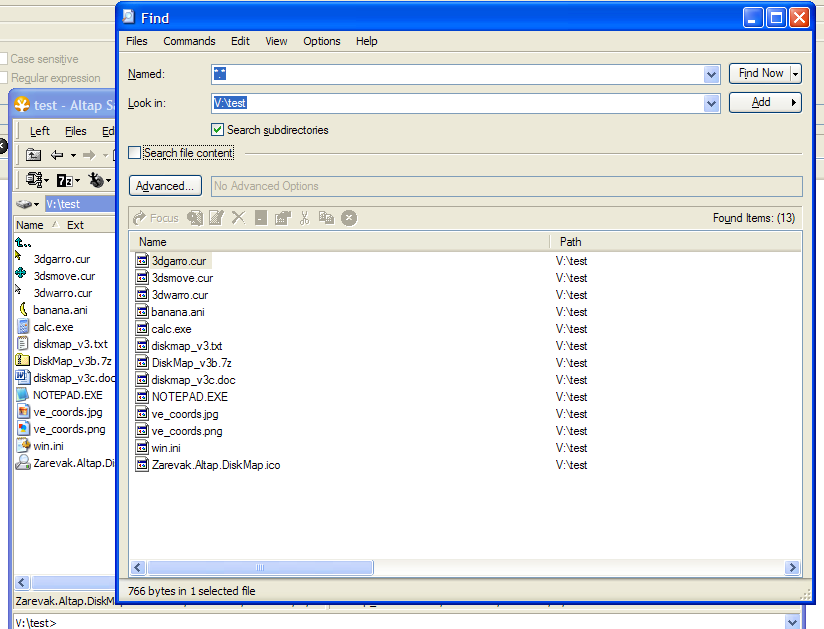The image size is (824, 629).
Task: Toggle Regular expression in the background window
Action: coord(3,78)
